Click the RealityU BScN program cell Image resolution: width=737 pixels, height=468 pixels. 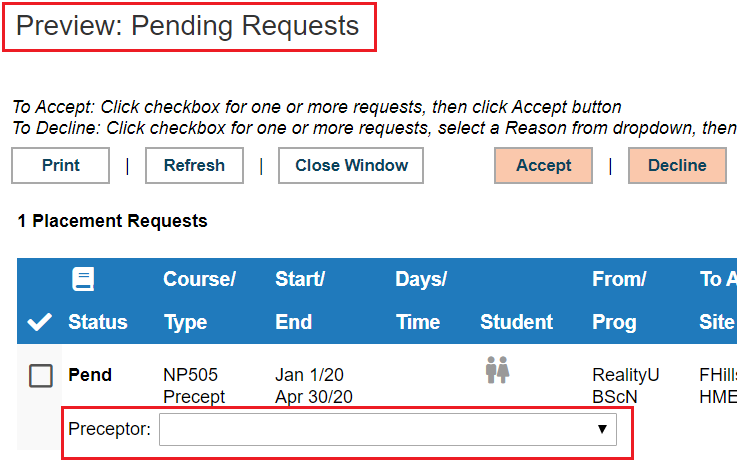click(x=626, y=386)
